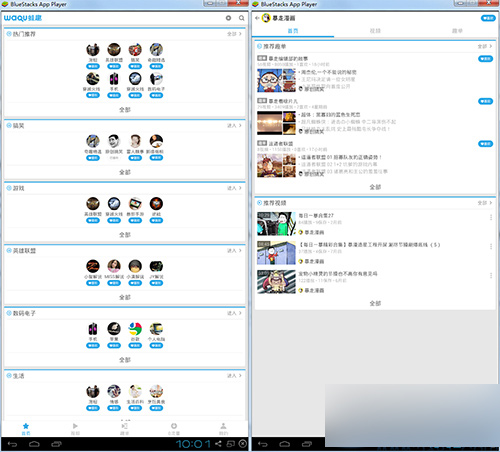Toggle follow button under 小智解说
The height and width of the screenshot is (452, 500).
[93, 283]
